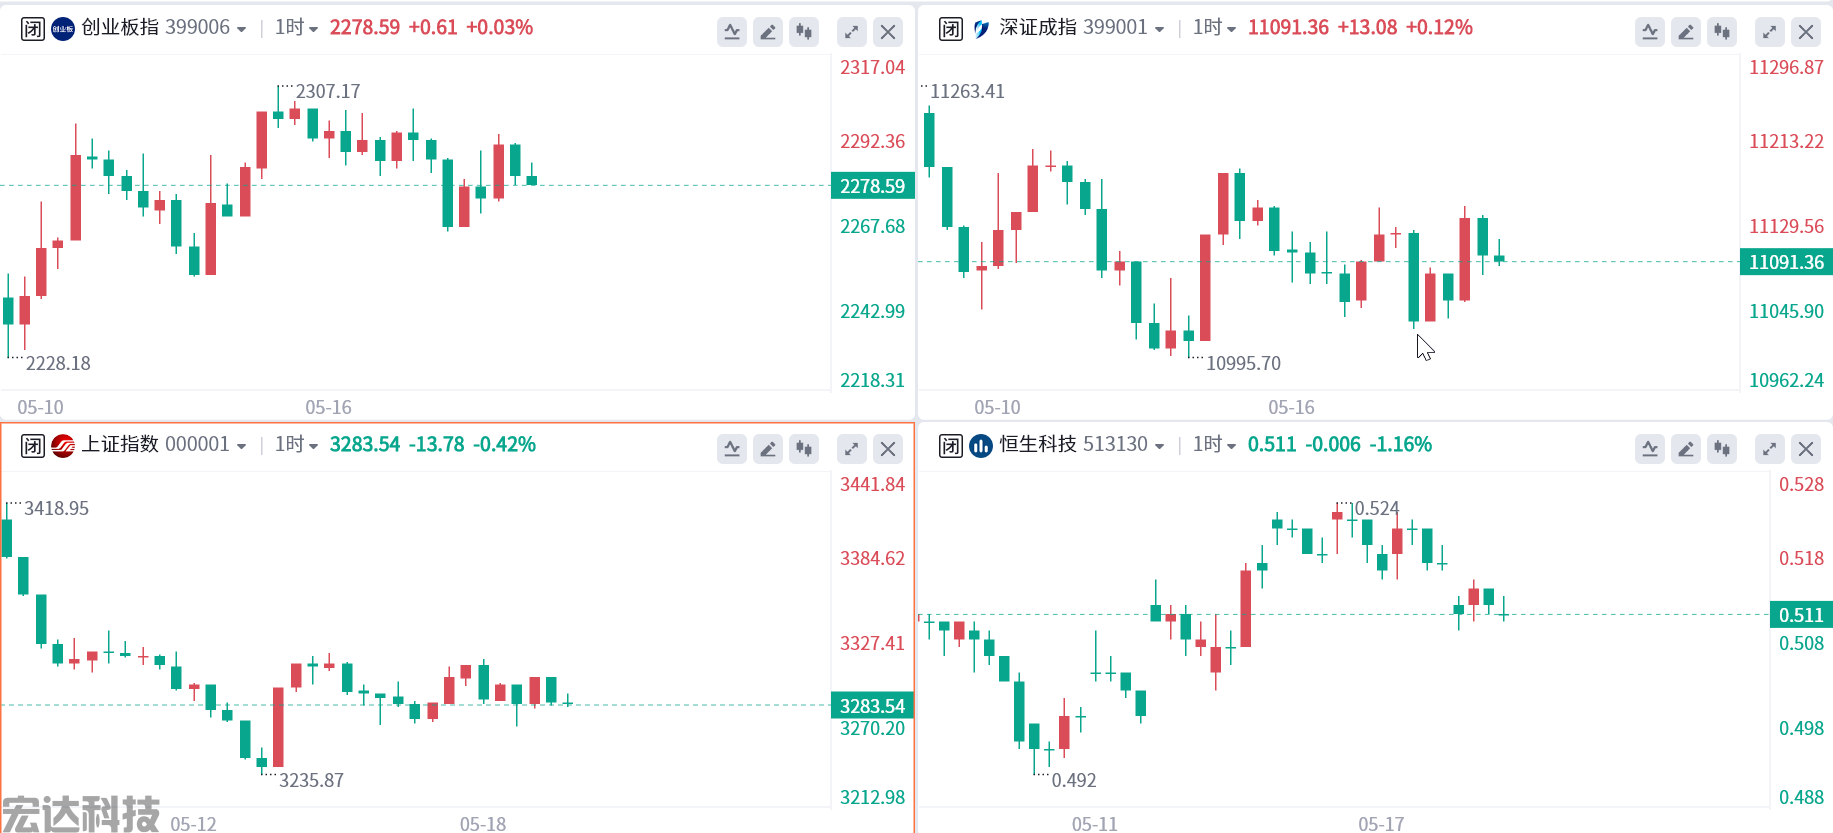The width and height of the screenshot is (1833, 833).
Task: Click the 闭 status badge beside 上证指数
Action: 33,445
